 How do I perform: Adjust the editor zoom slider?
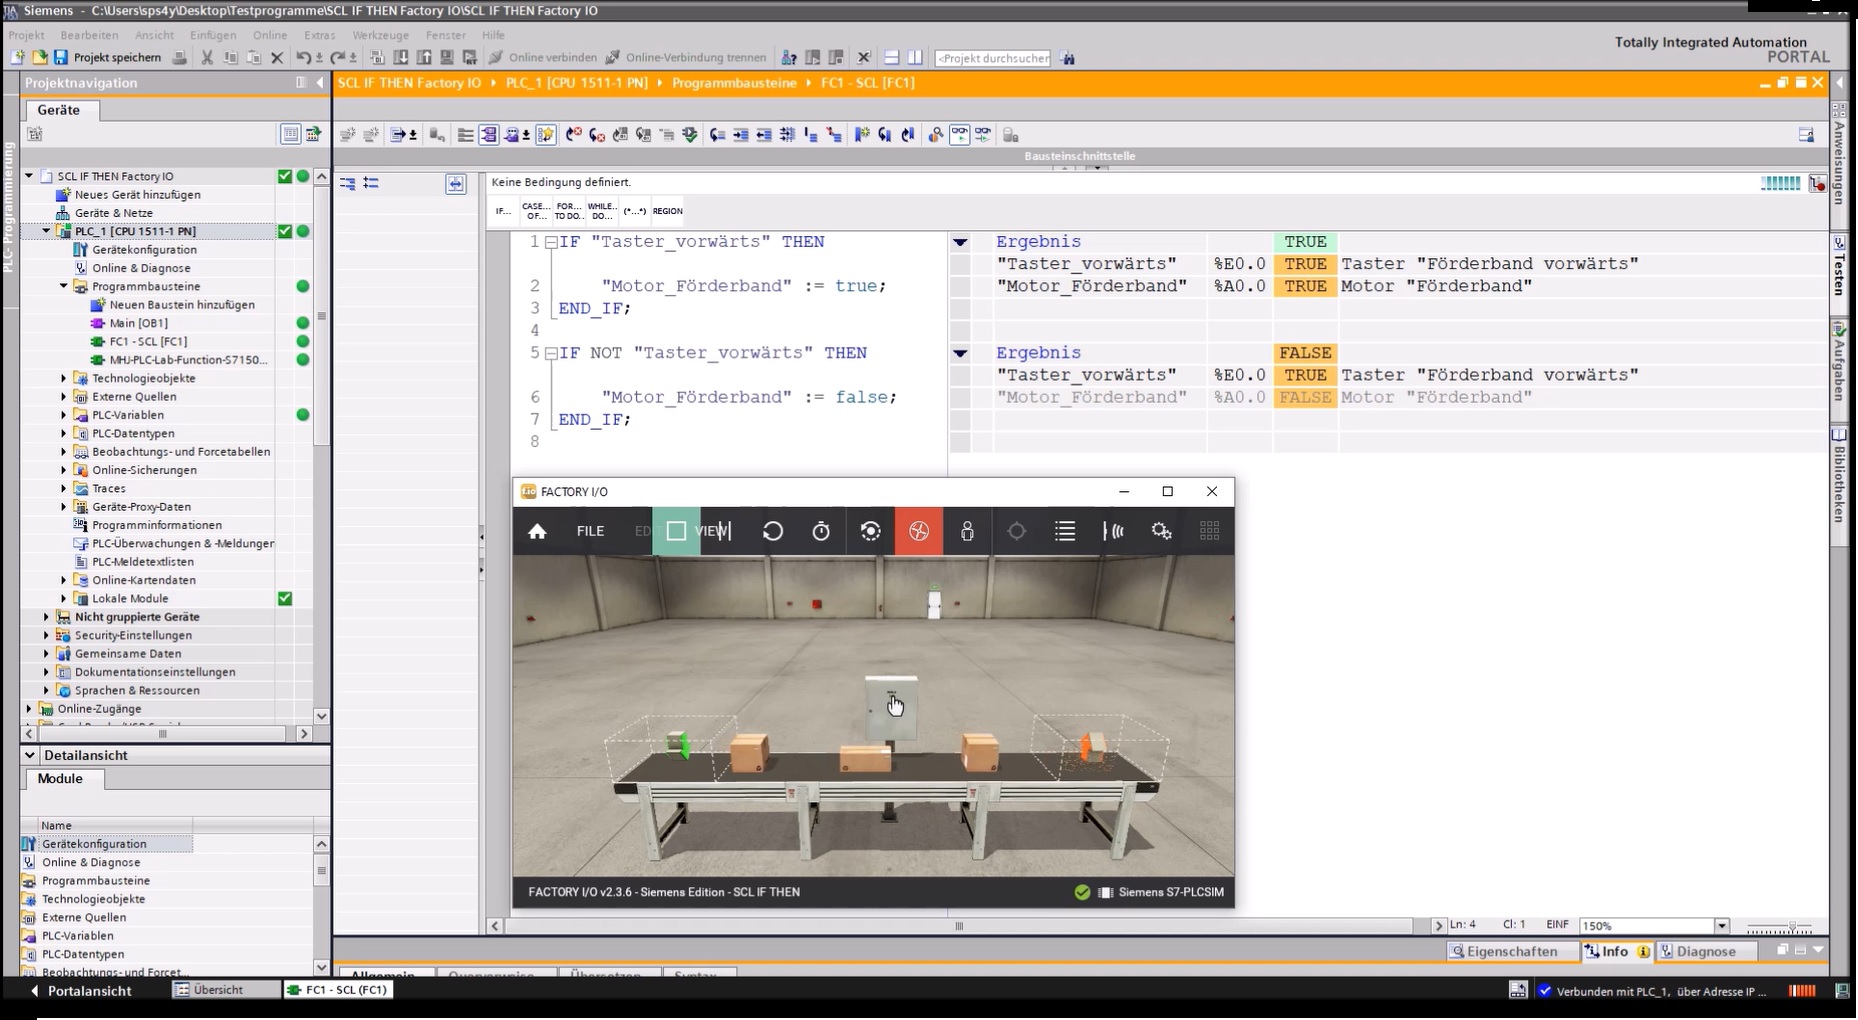(1791, 927)
